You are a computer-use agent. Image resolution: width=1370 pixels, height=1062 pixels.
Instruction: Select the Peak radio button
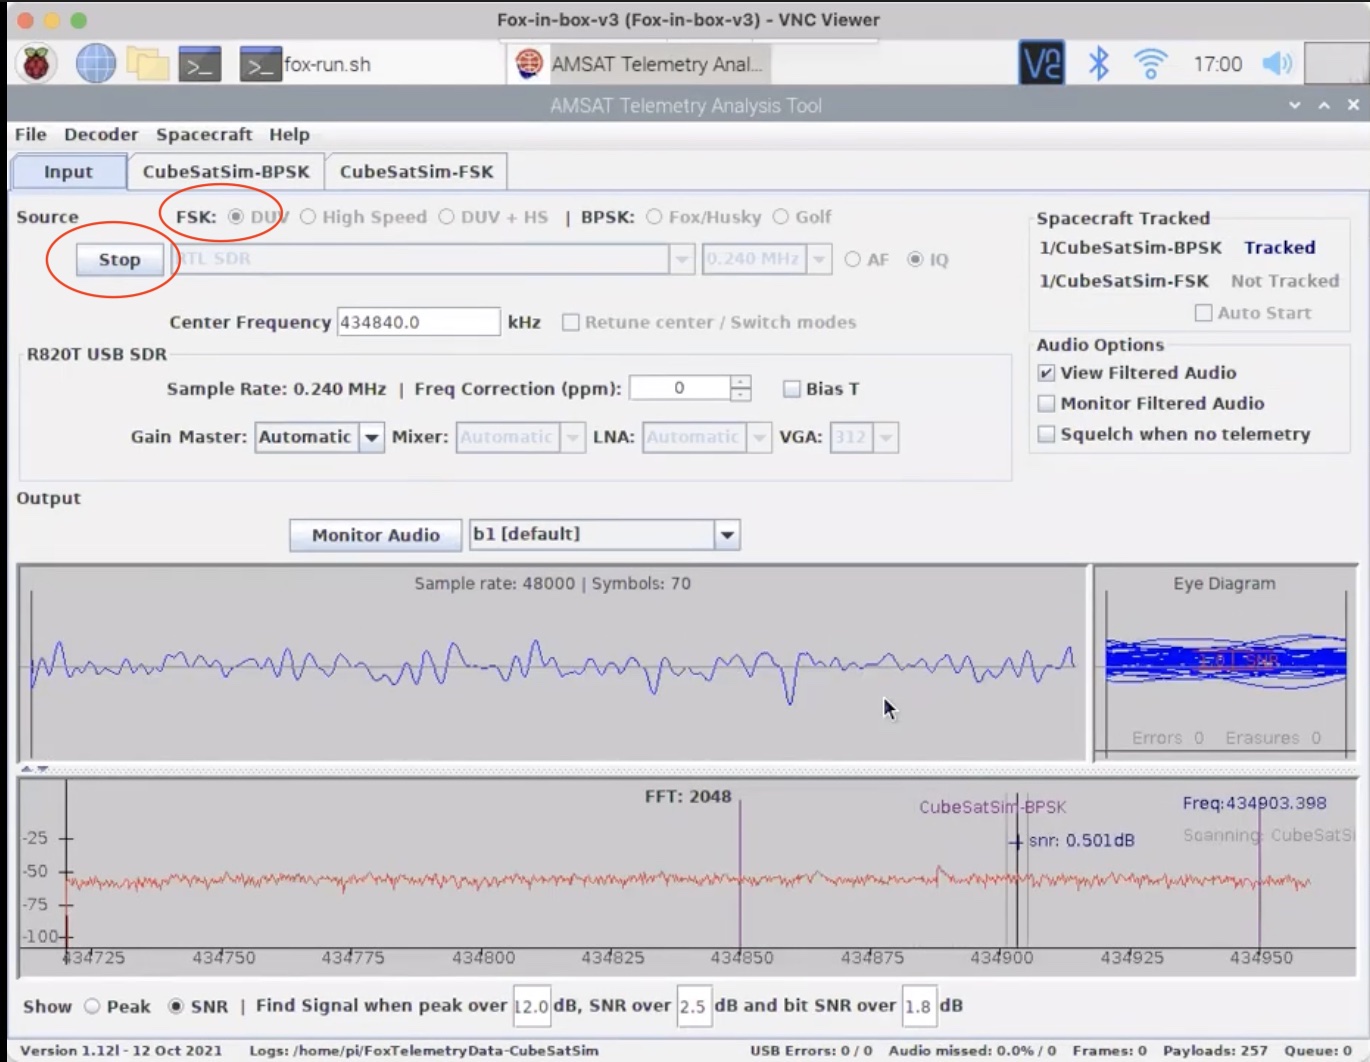[92, 1006]
